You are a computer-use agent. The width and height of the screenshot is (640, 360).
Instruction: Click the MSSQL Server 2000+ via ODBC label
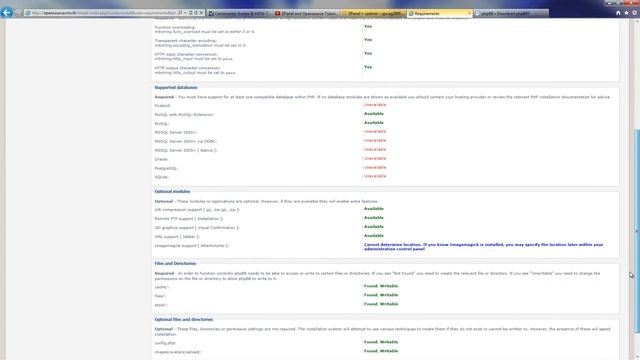(186, 141)
